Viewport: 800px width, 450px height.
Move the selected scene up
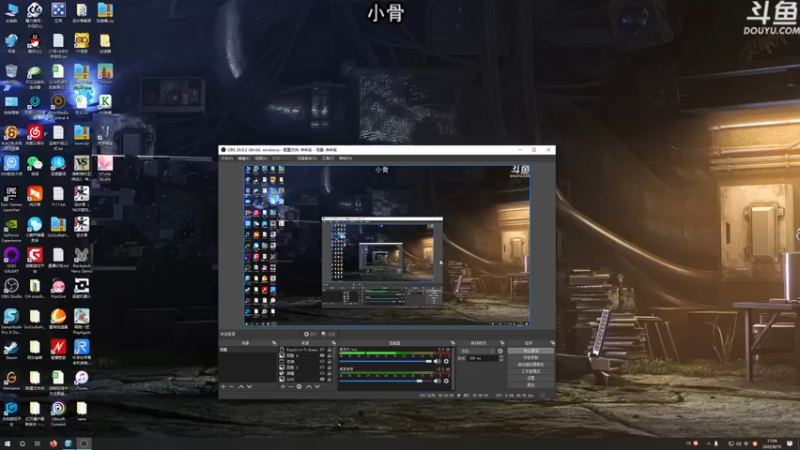[241, 387]
